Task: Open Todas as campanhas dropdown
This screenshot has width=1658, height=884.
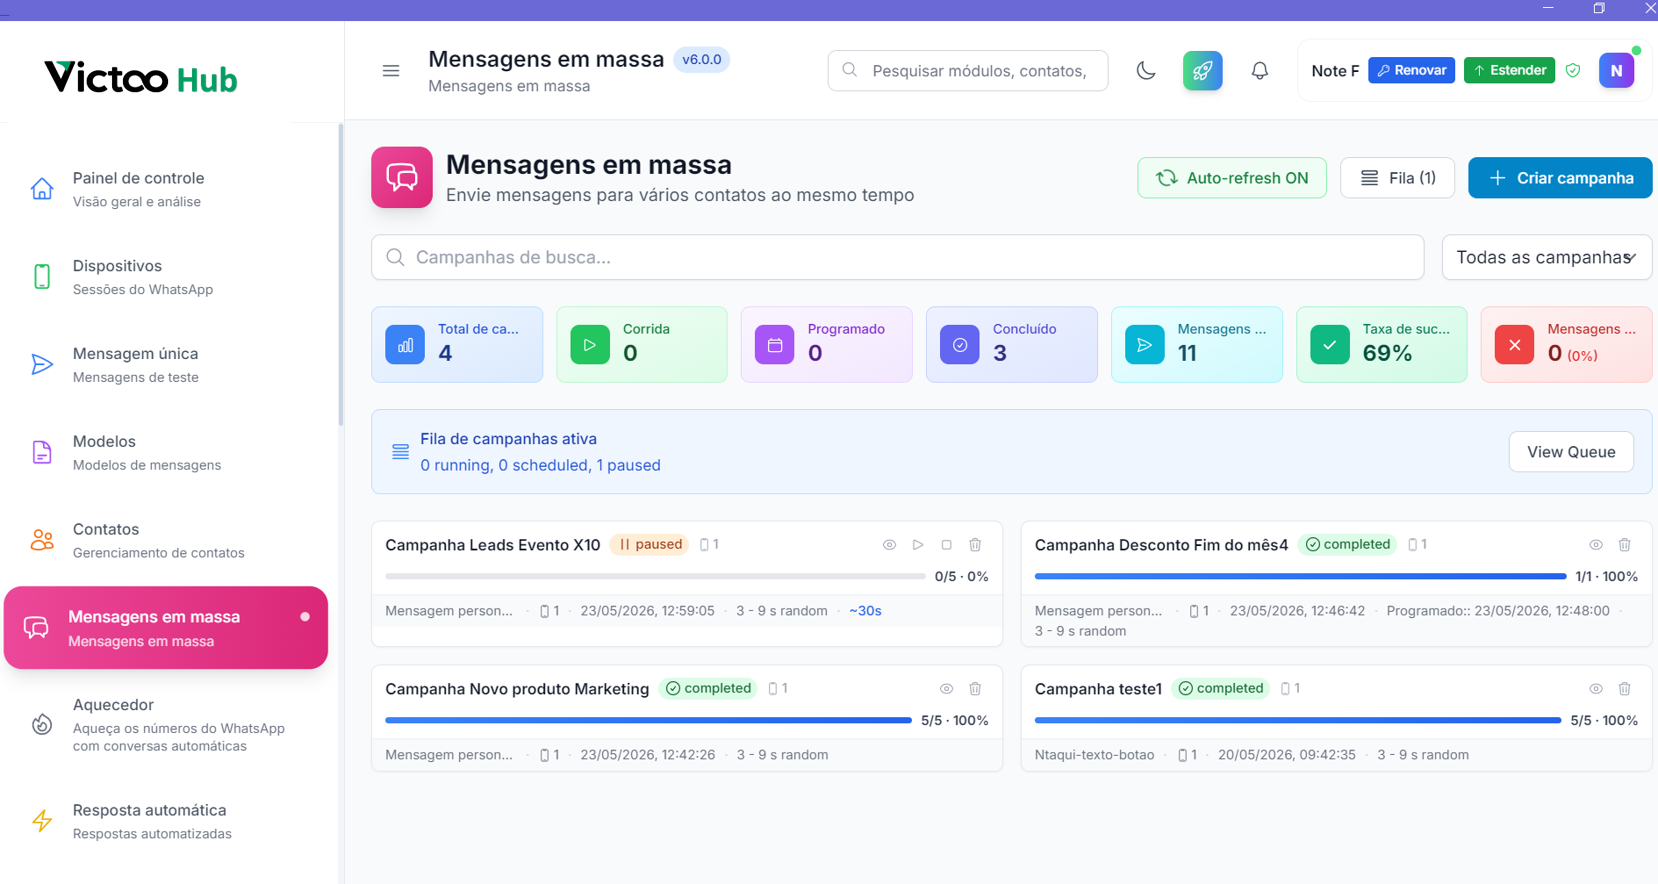Action: 1546,257
